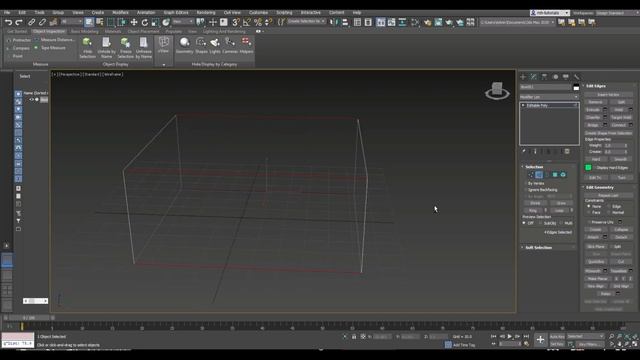The width and height of the screenshot is (640, 360).
Task: Click the Connect button
Action: (x=618, y=125)
